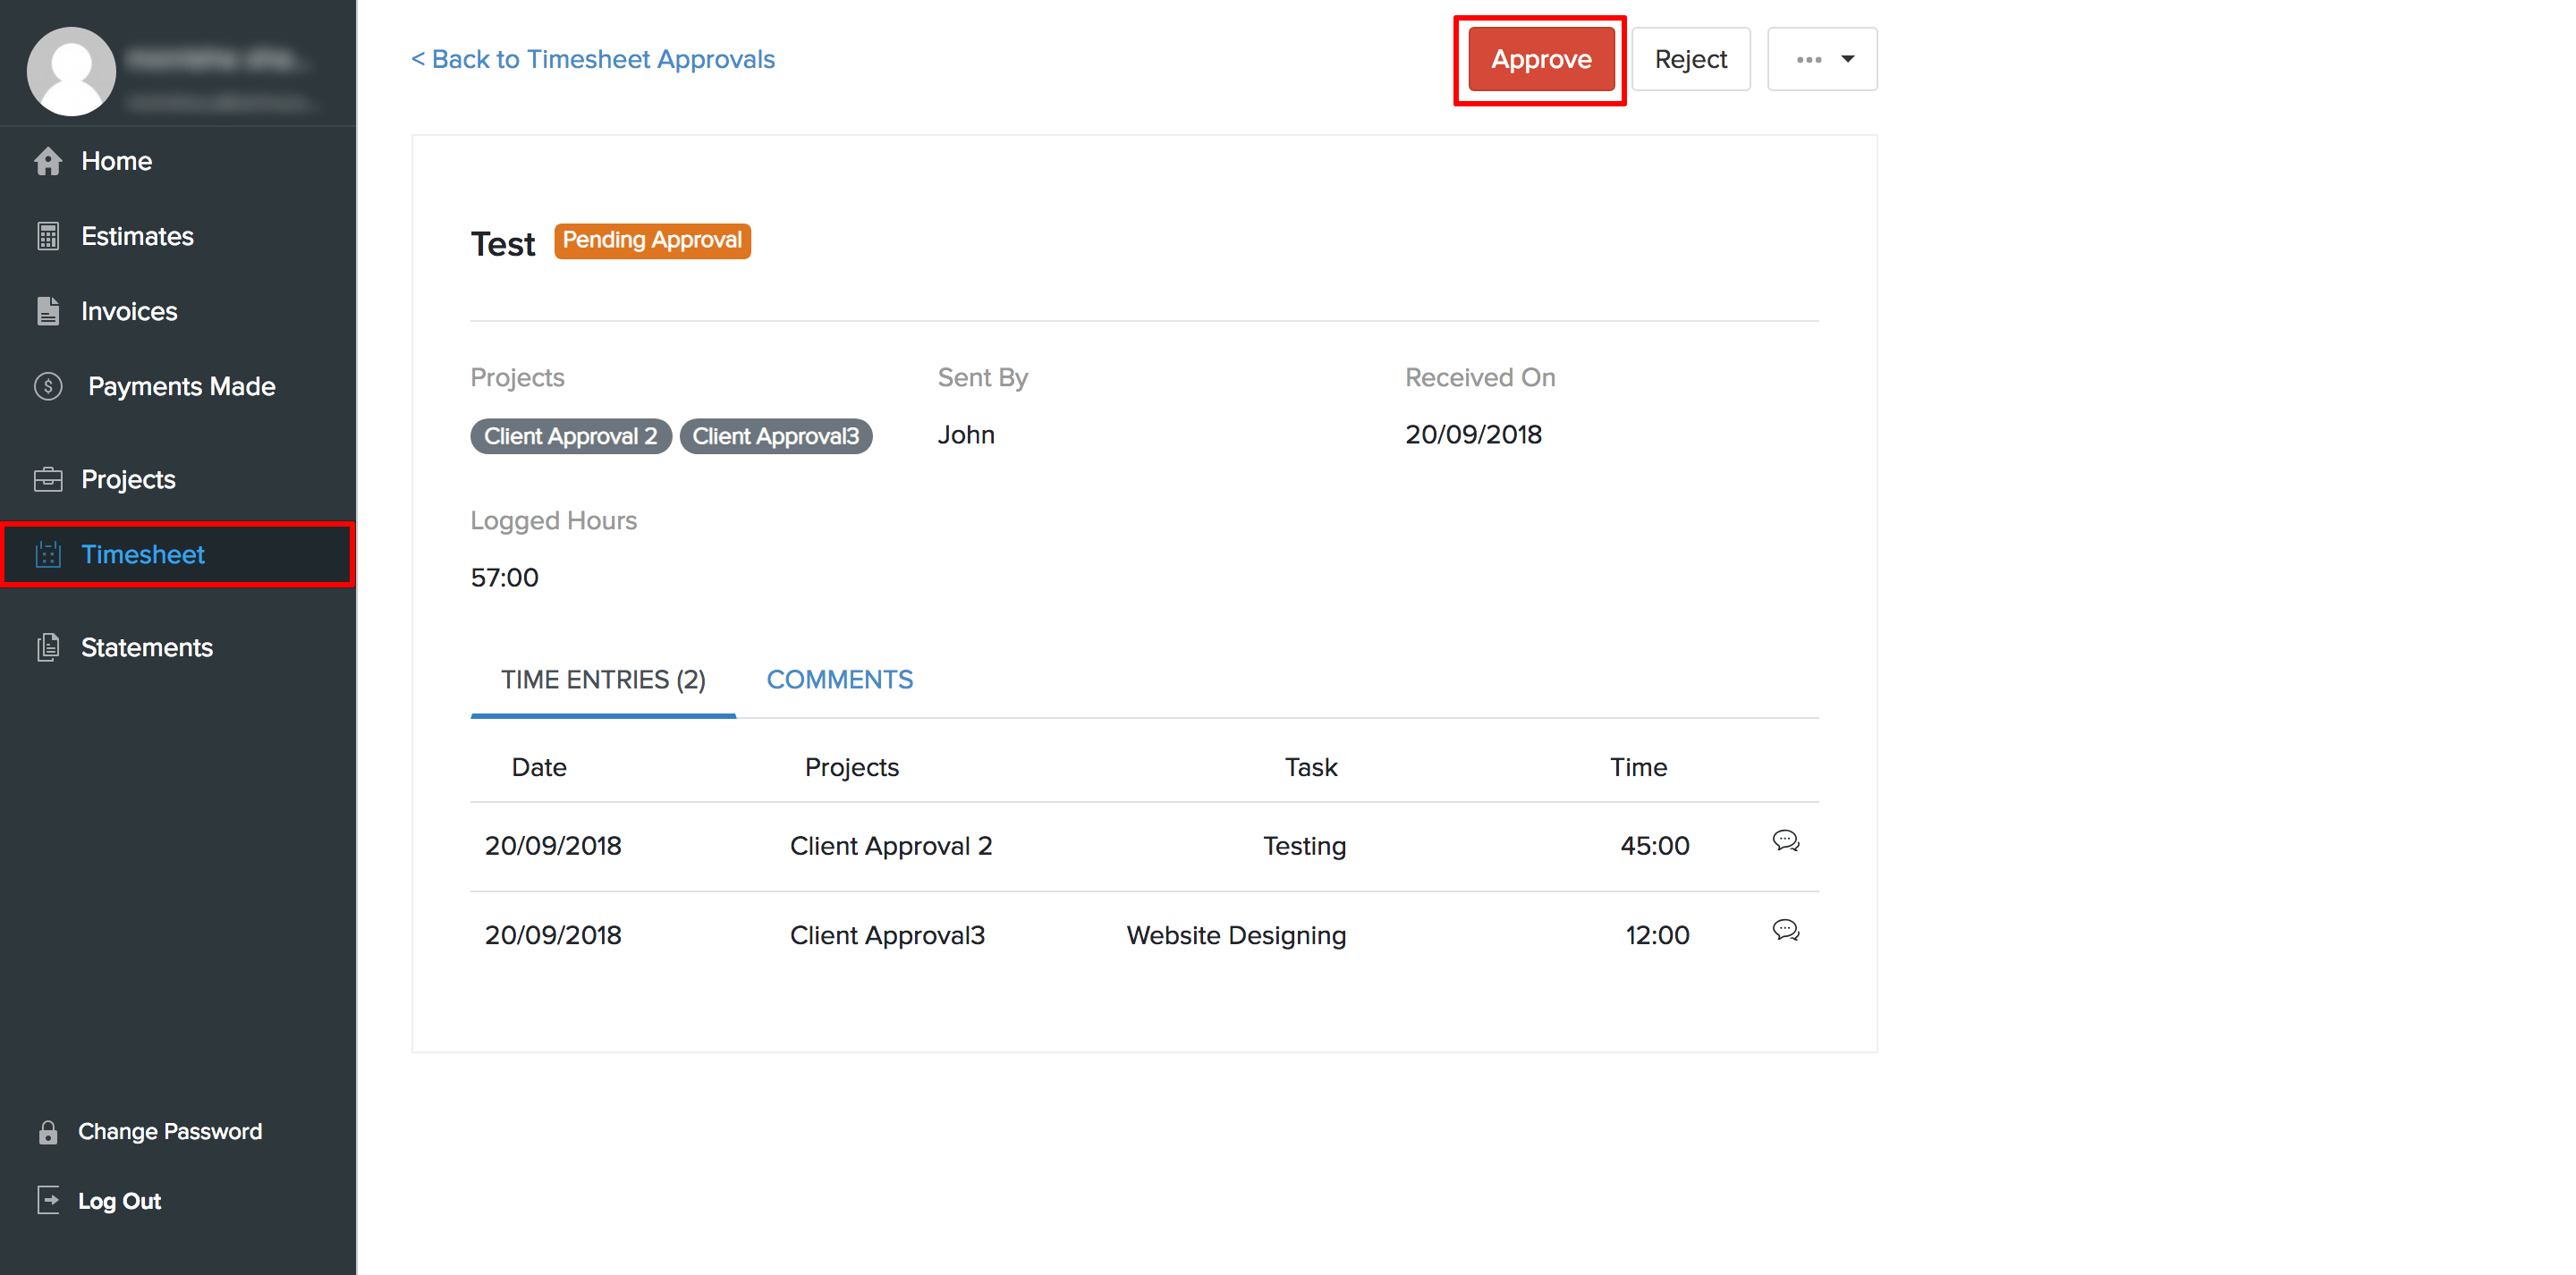Click the Projects briefcase icon
Image resolution: width=2576 pixels, height=1275 pixels.
click(x=48, y=479)
